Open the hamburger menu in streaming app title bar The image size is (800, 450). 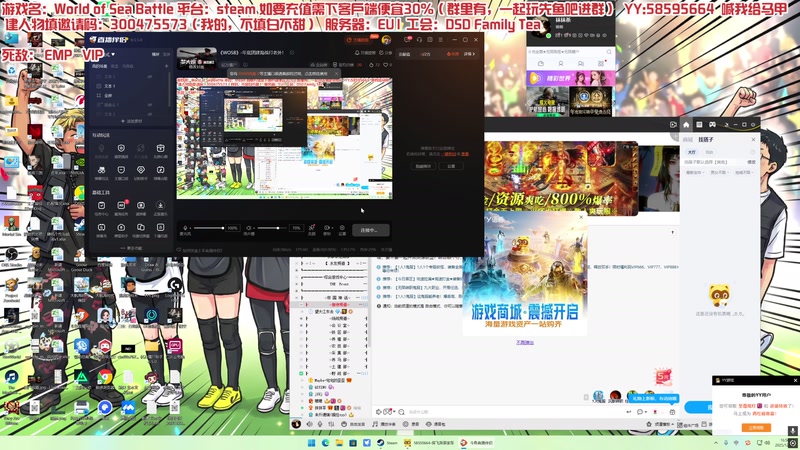441,39
